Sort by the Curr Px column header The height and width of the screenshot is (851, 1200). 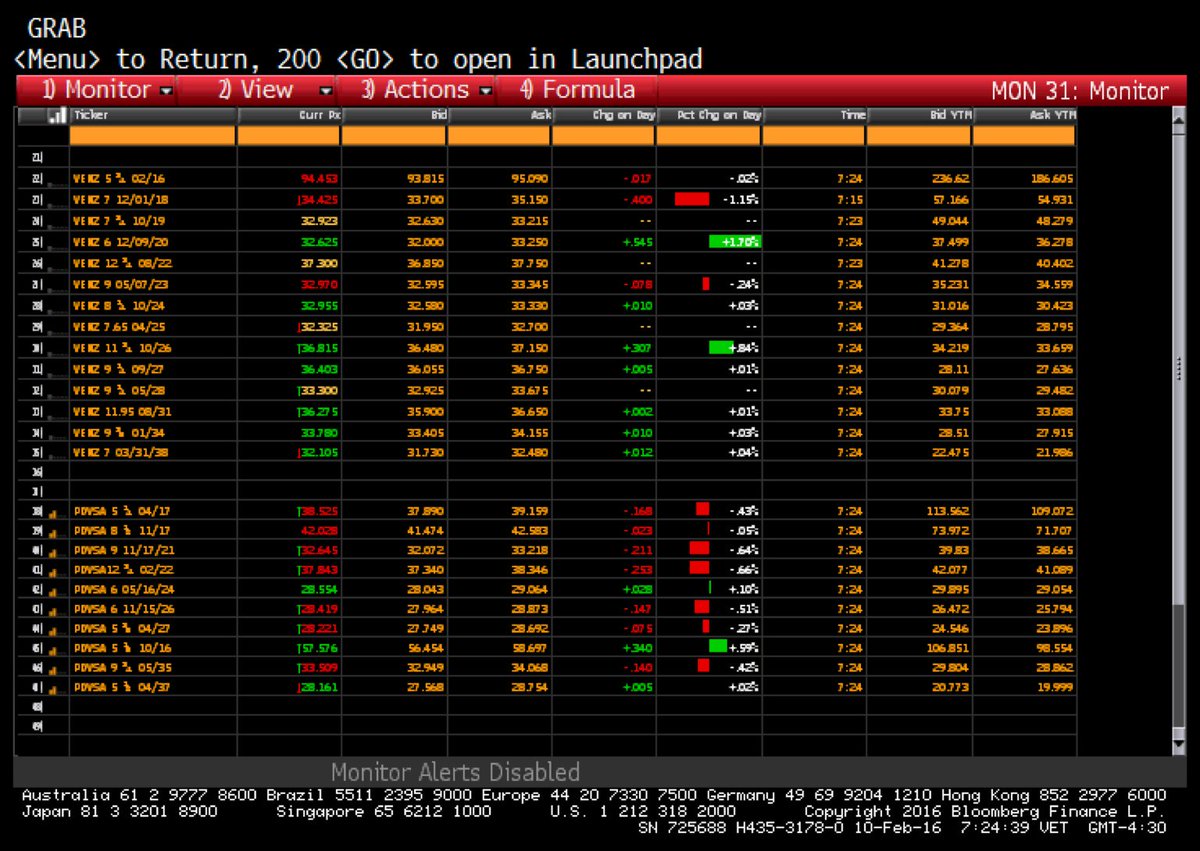[289, 116]
